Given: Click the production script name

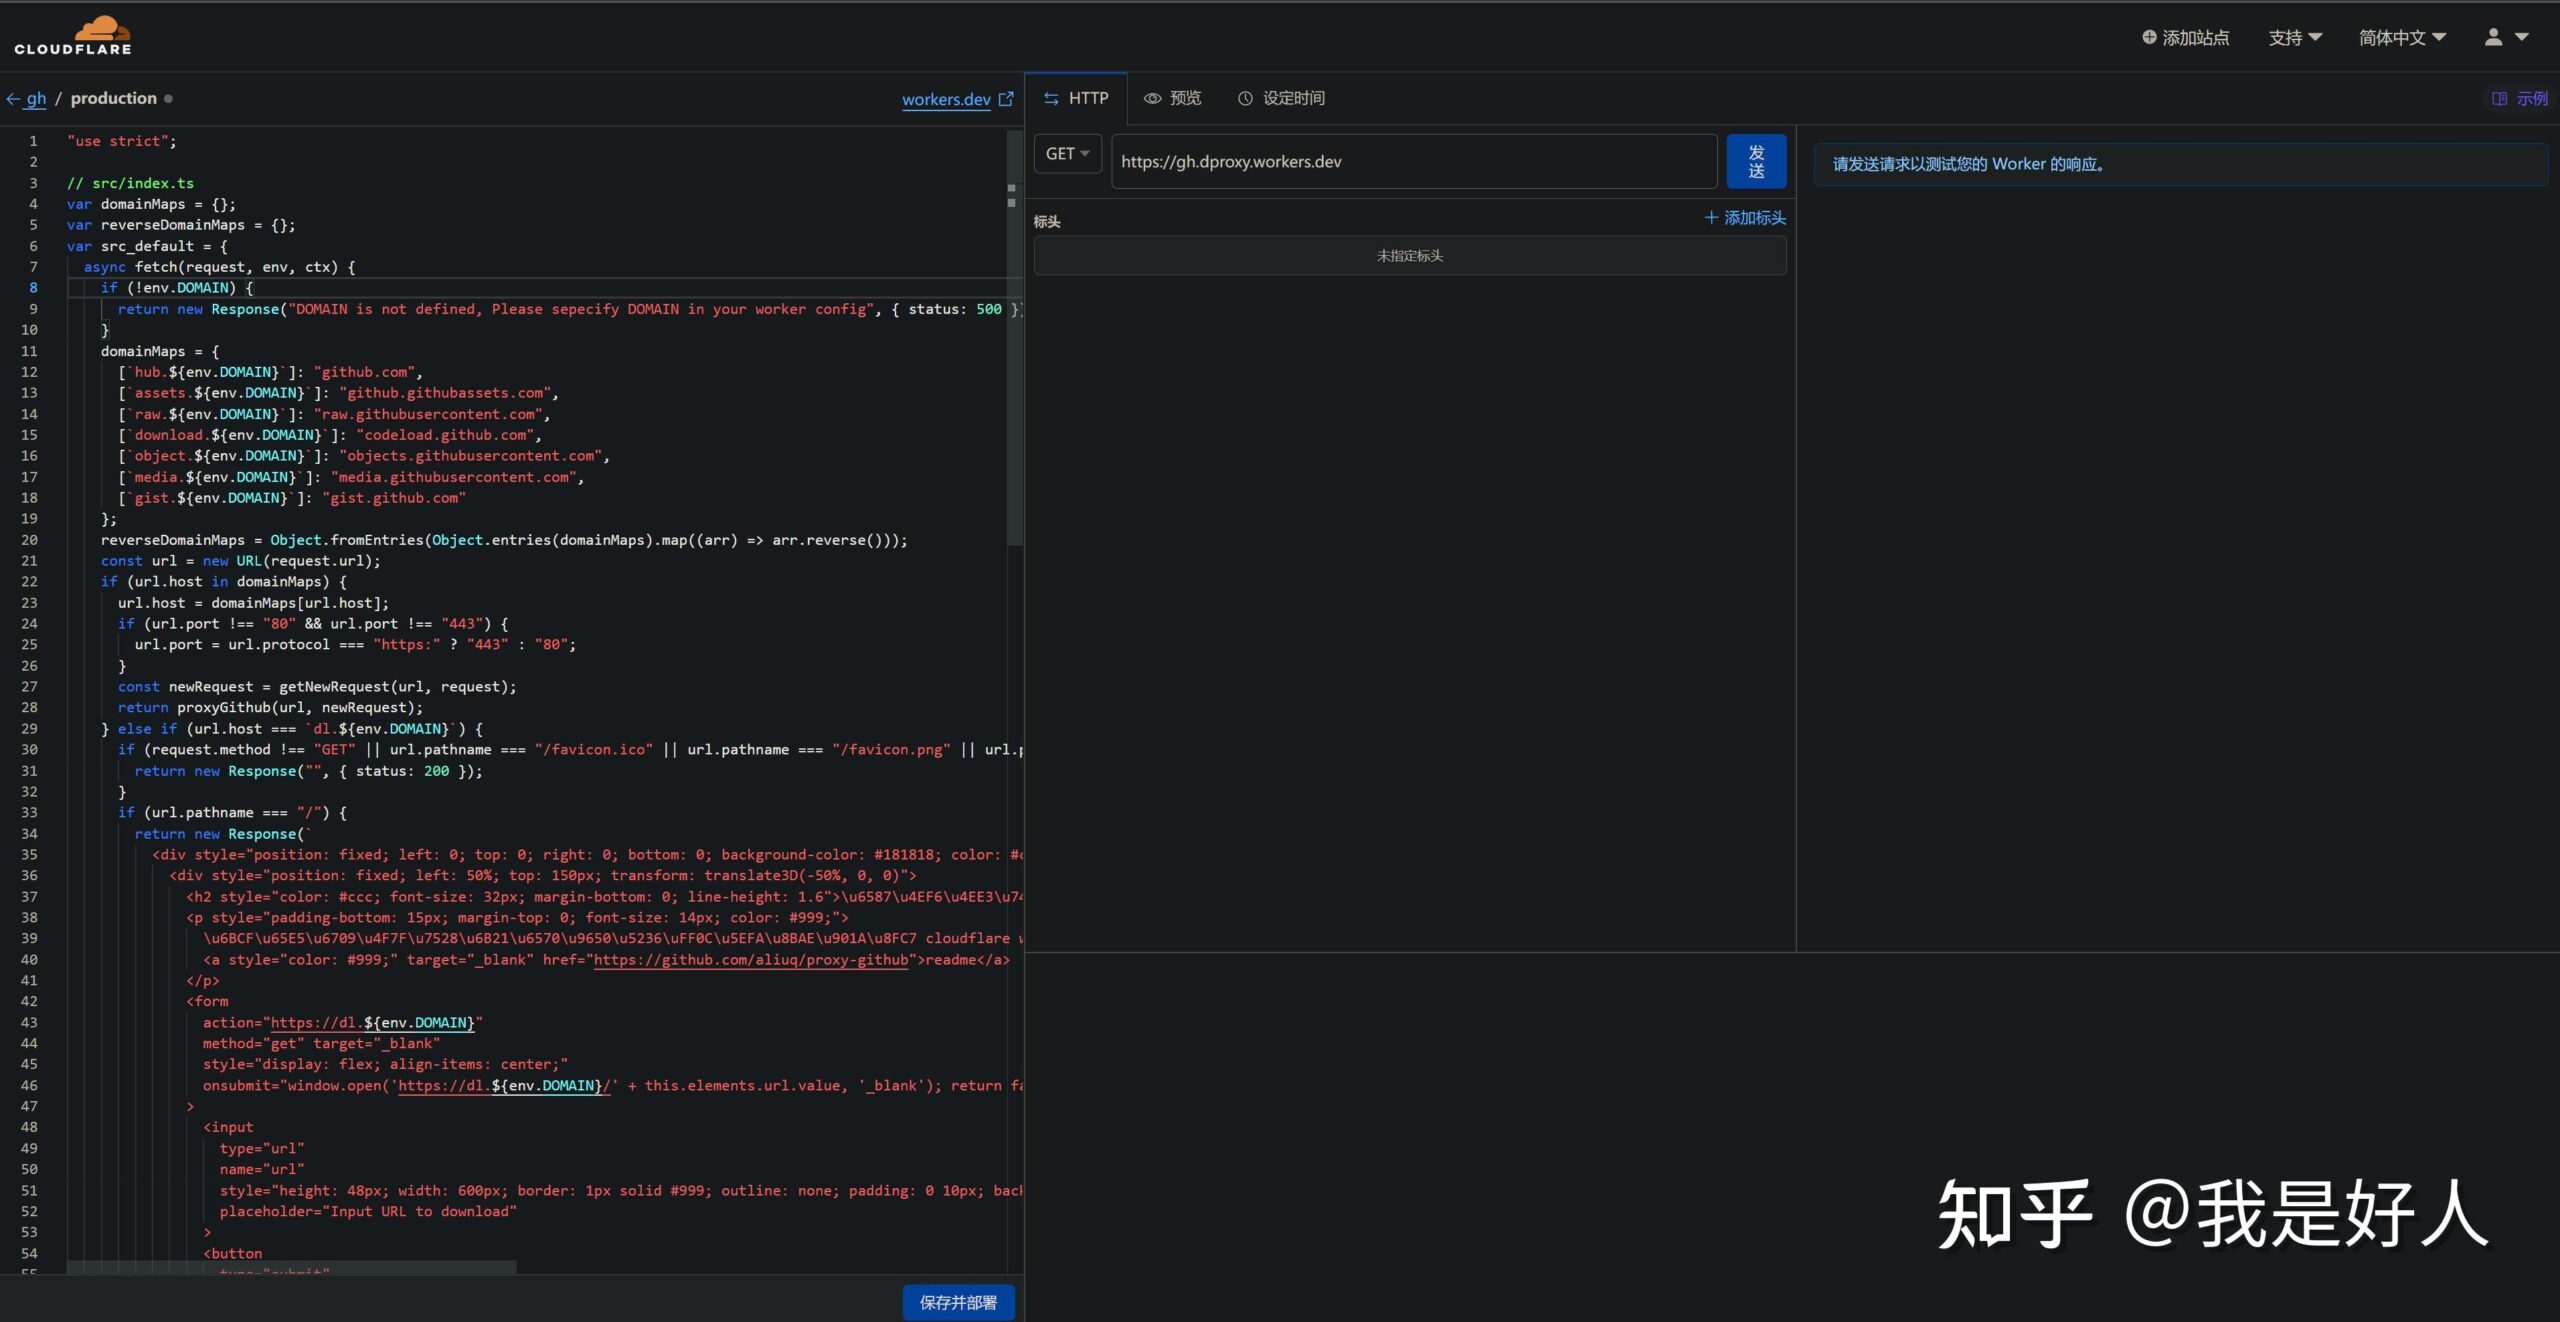Looking at the screenshot, I should coord(114,98).
